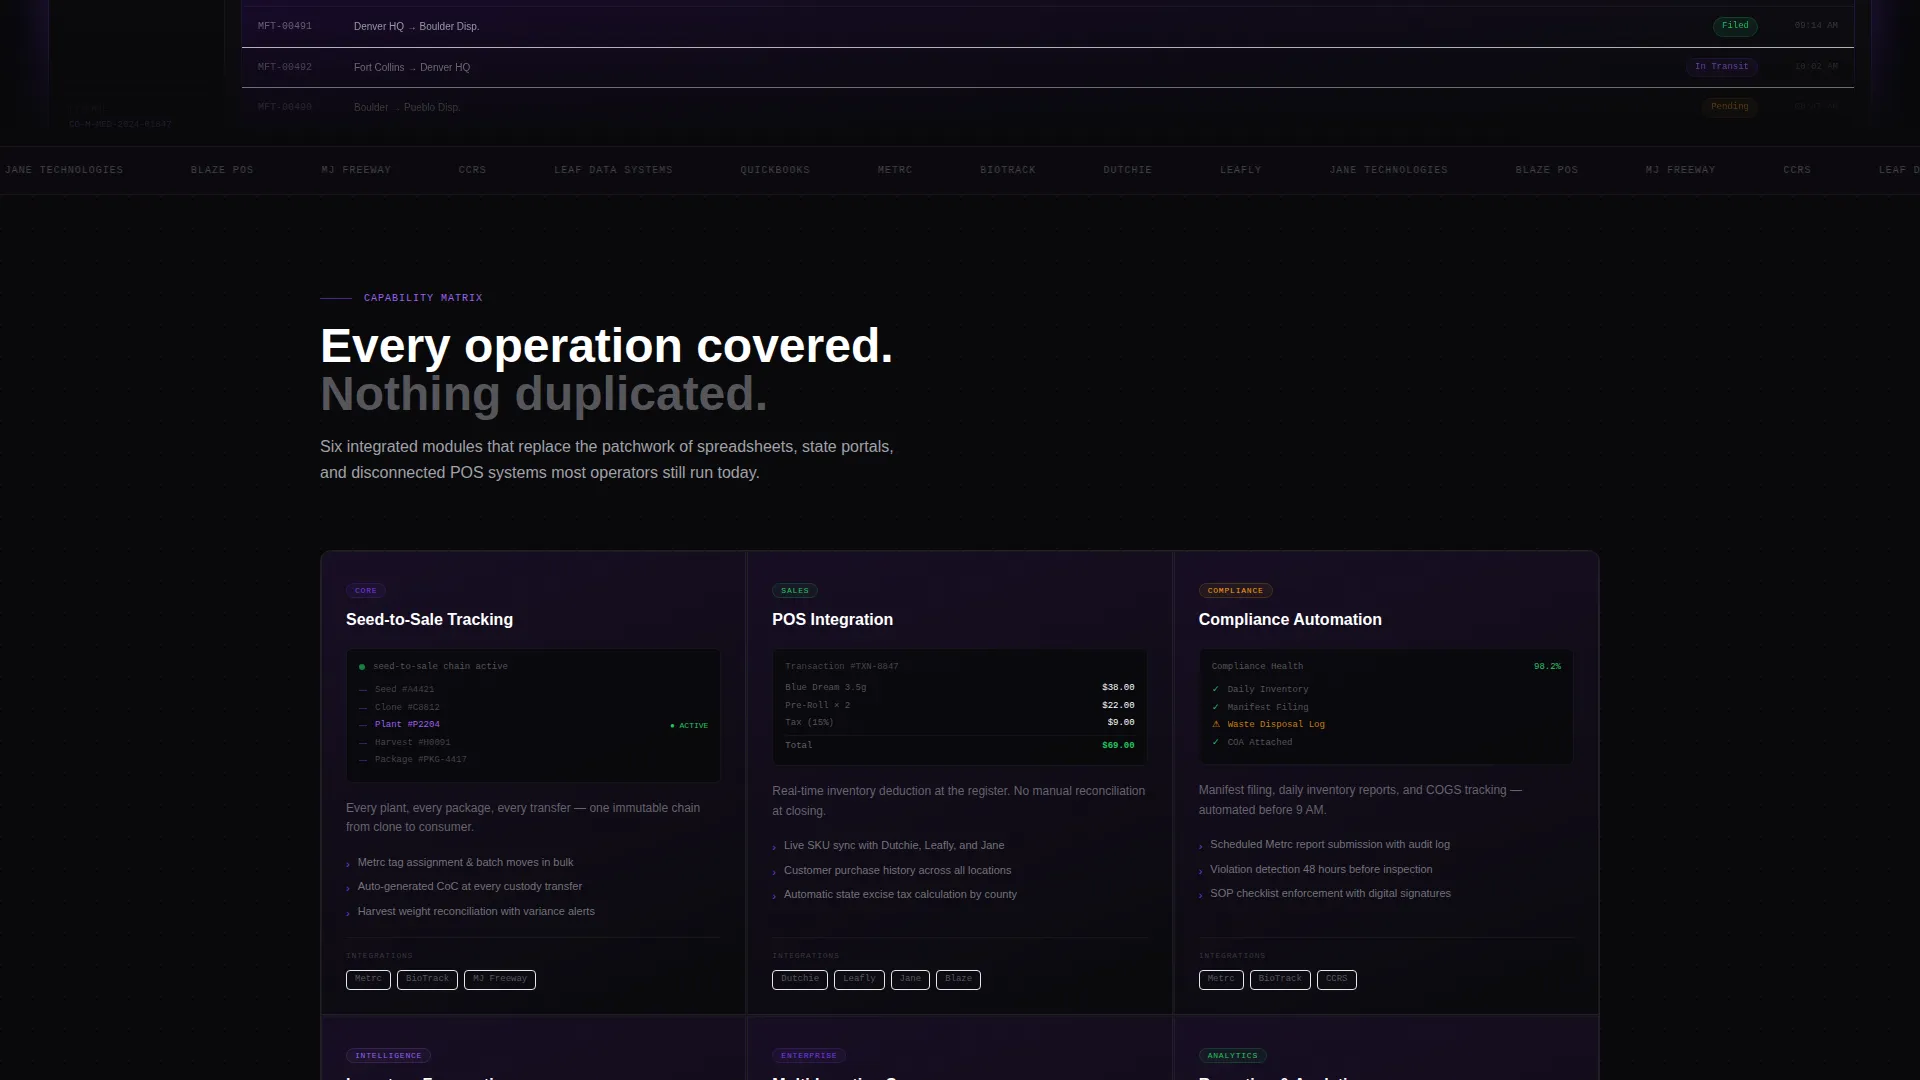The height and width of the screenshot is (1080, 1920).
Task: Click METRC in the partner ticker
Action: click(x=895, y=170)
